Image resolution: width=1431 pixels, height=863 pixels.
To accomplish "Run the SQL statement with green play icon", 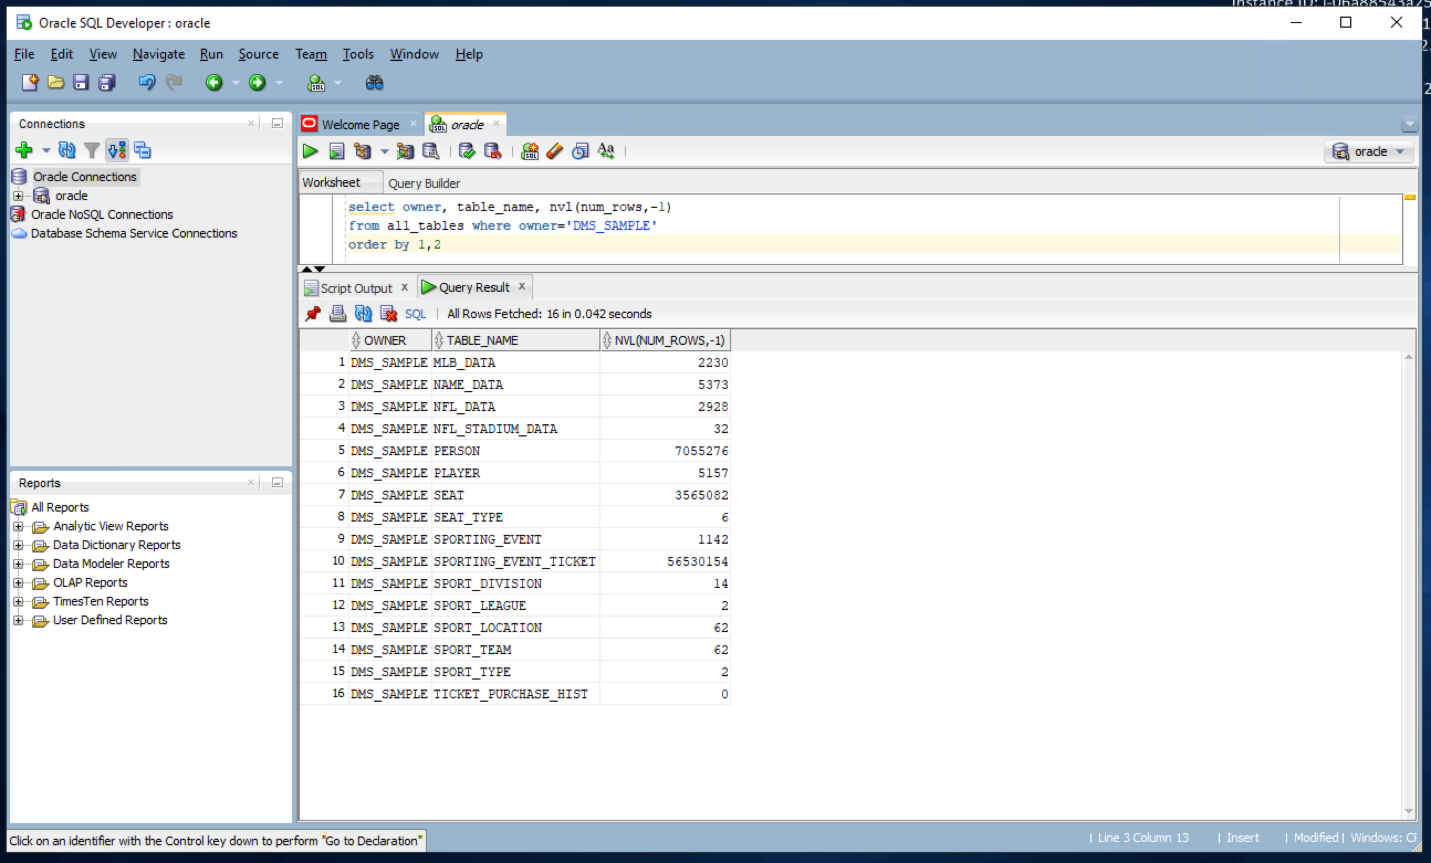I will click(310, 151).
